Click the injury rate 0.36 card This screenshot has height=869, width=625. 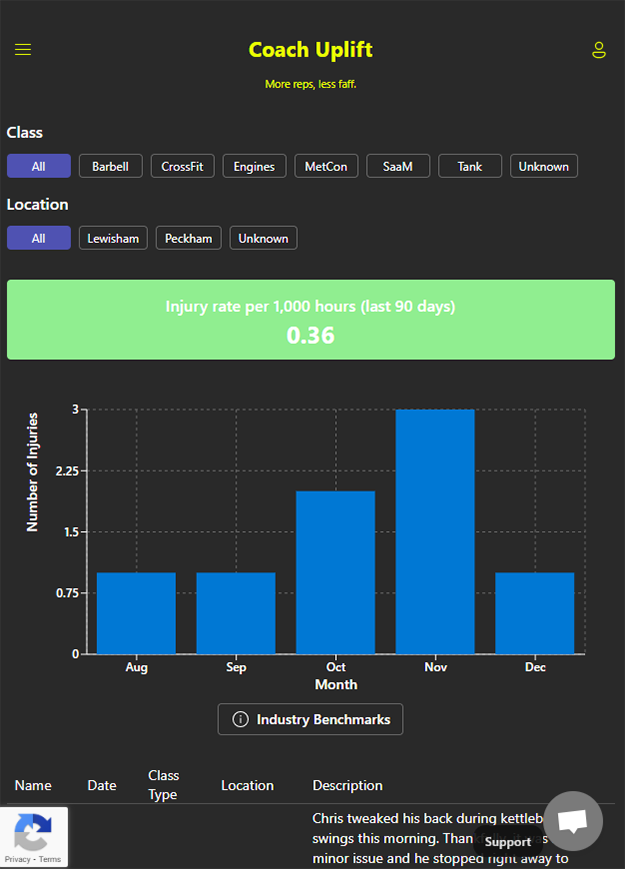tap(311, 320)
